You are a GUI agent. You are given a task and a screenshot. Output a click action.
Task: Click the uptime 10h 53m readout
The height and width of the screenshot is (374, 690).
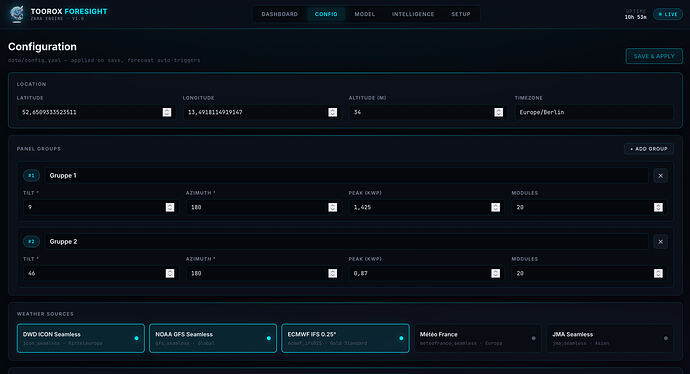[x=635, y=17]
